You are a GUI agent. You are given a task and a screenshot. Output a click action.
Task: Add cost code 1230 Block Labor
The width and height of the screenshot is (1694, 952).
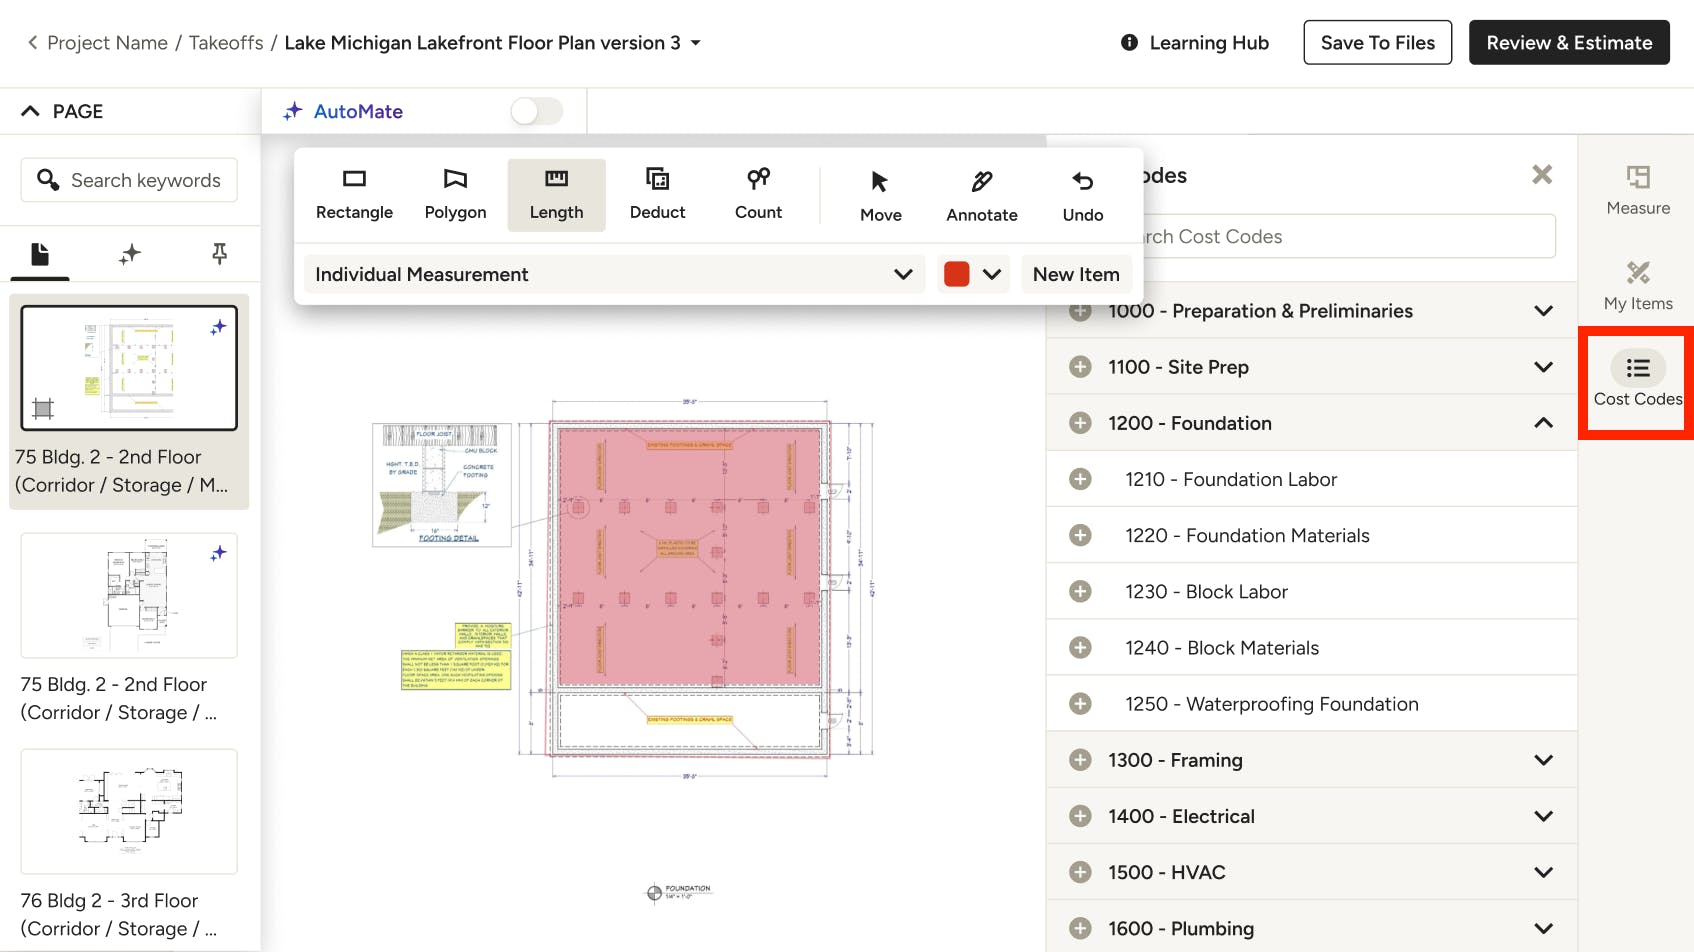tap(1080, 591)
